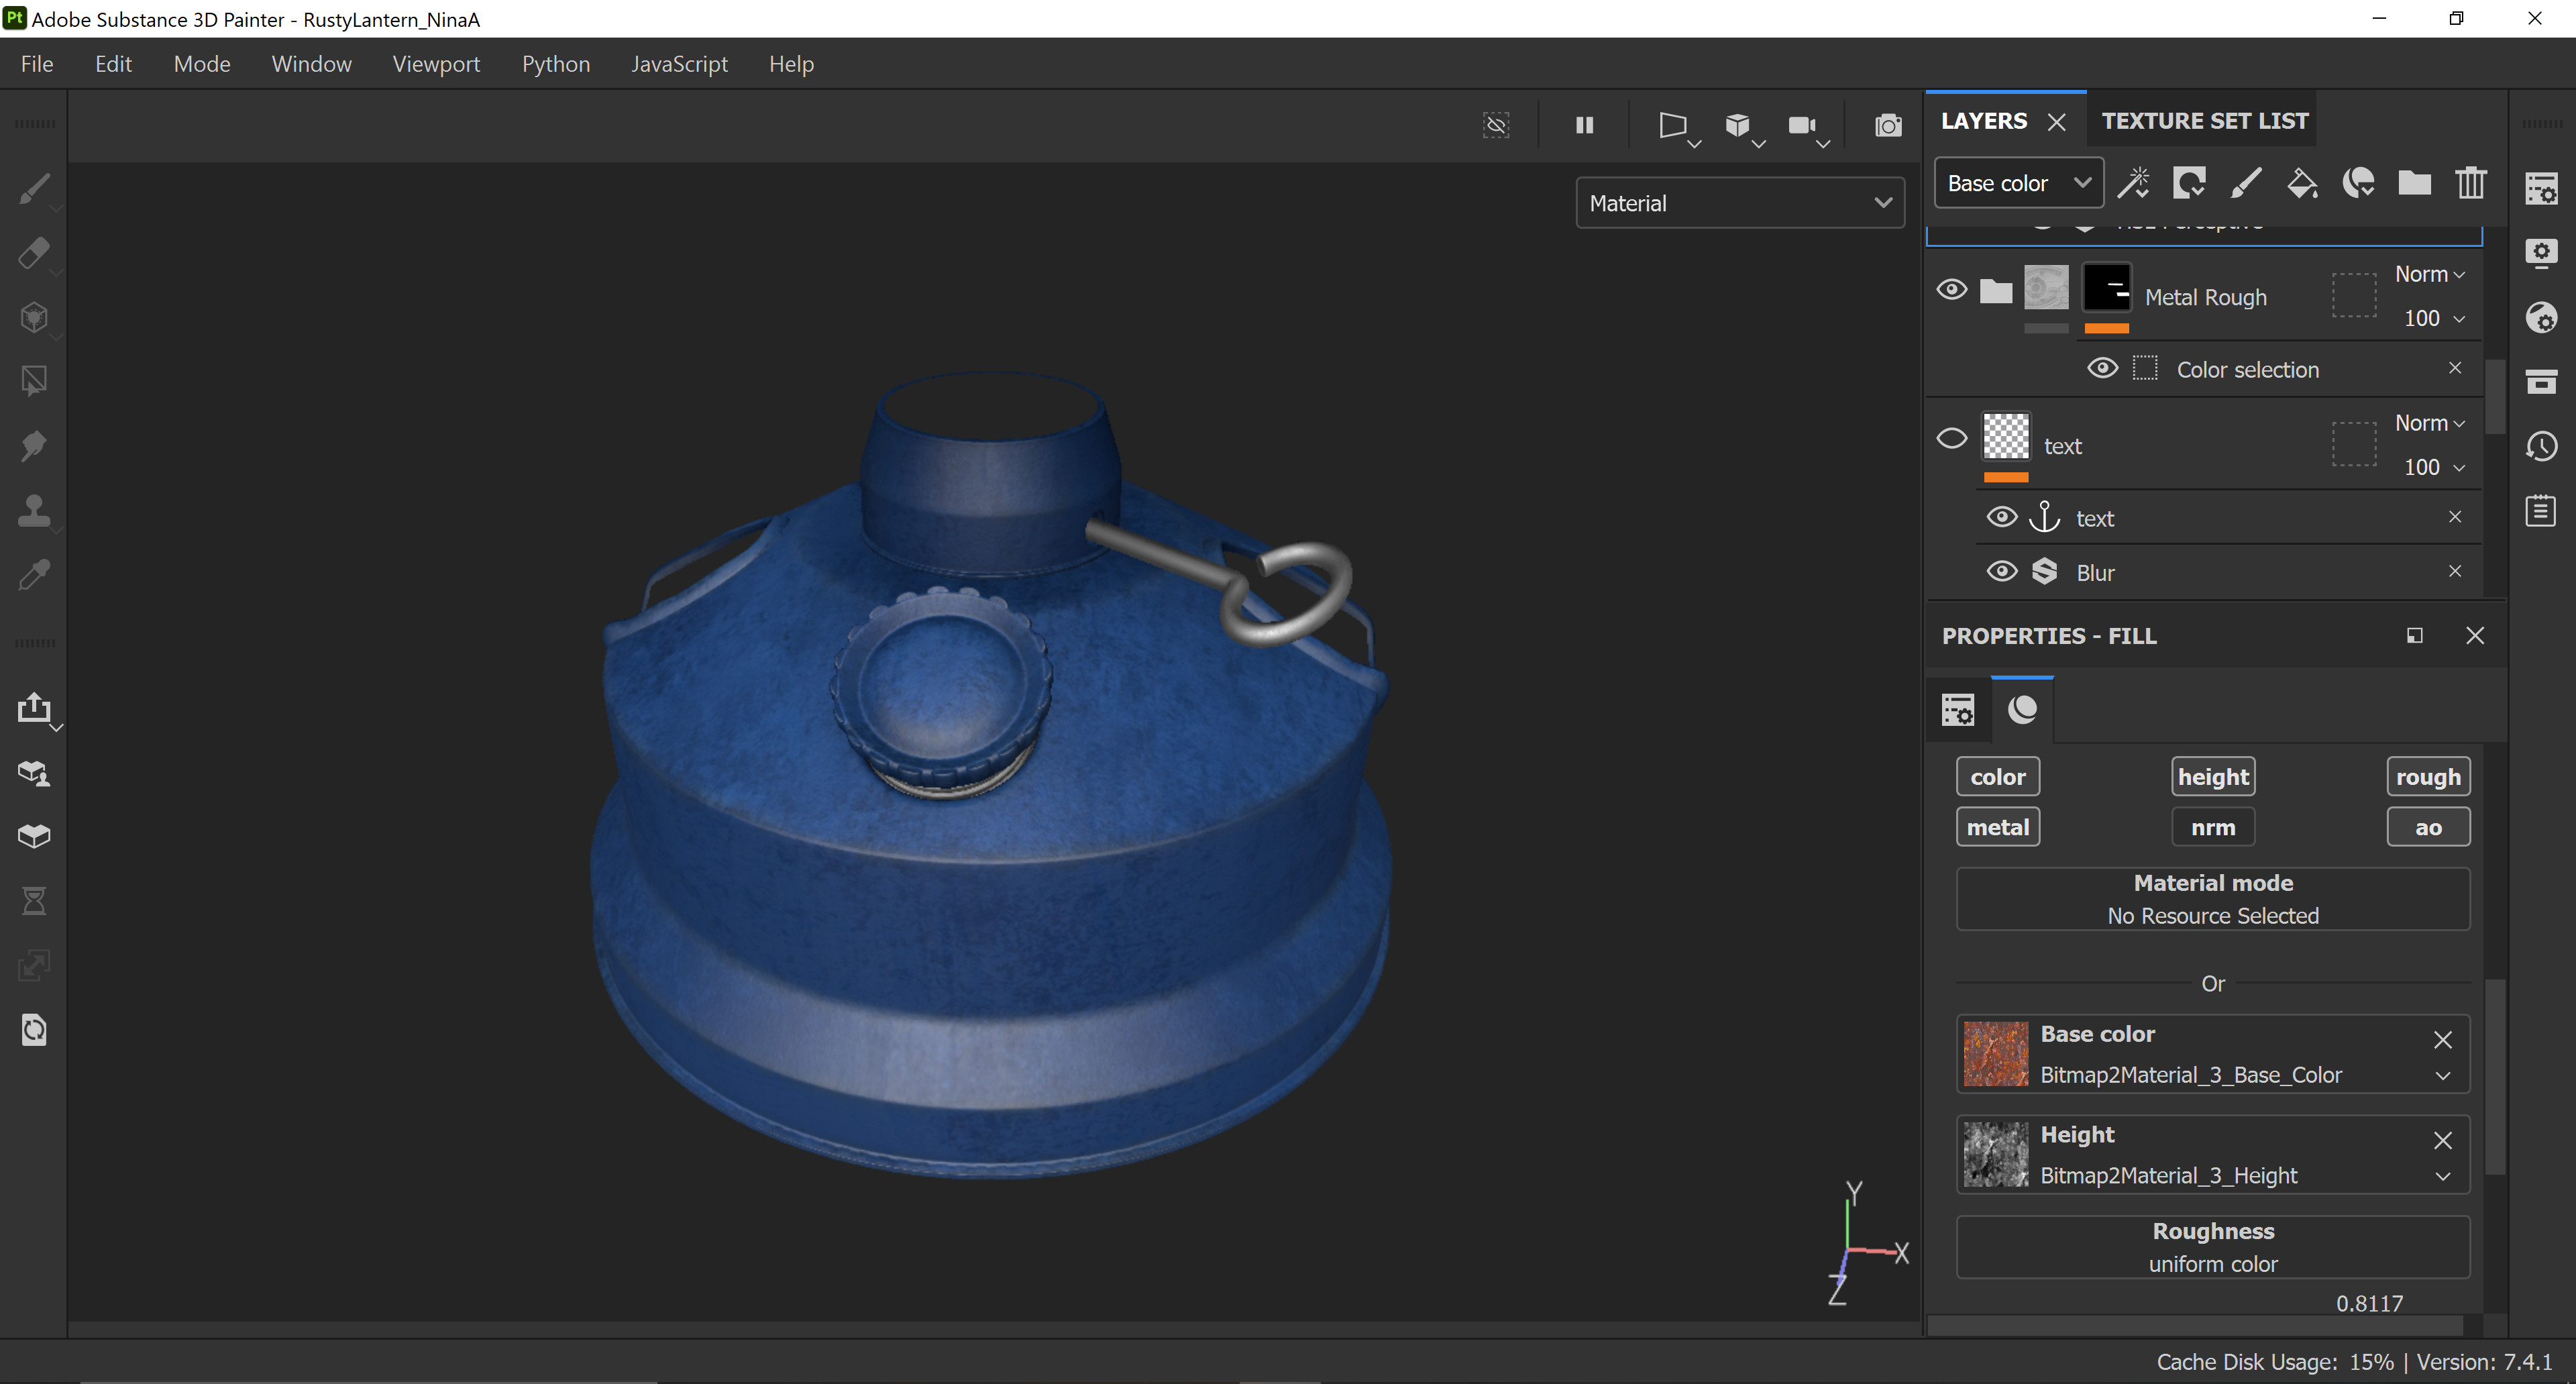Screen dimensions: 2576x1384
Task: Open the camera selection icon
Action: 1802,125
